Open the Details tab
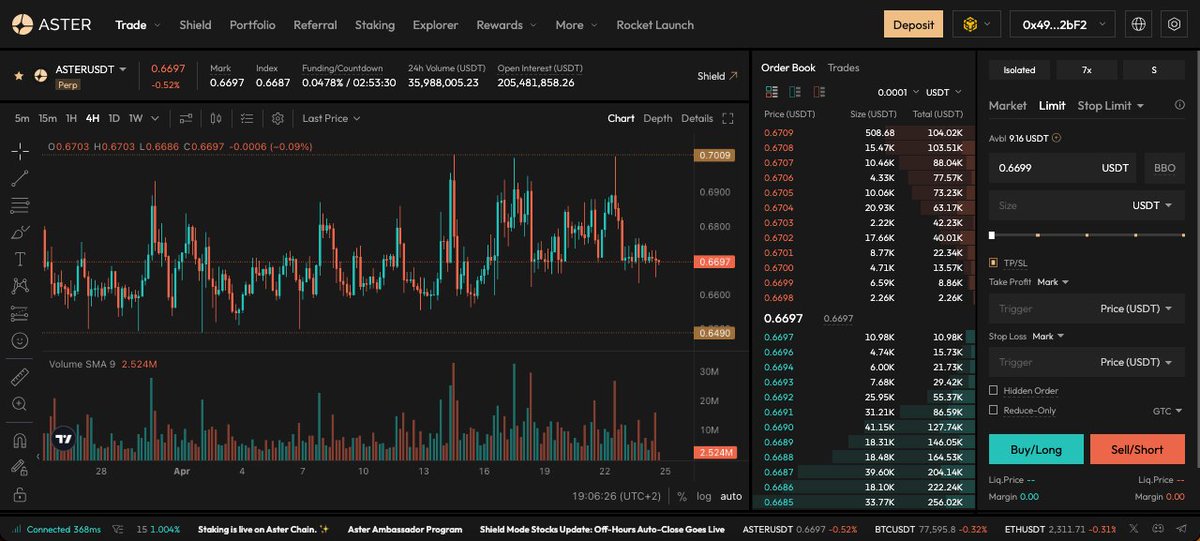 pyautogui.click(x=697, y=118)
